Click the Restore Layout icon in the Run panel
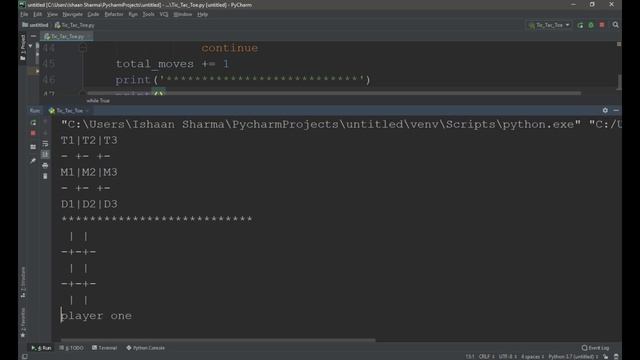This screenshot has height=360, width=640. coord(33,147)
